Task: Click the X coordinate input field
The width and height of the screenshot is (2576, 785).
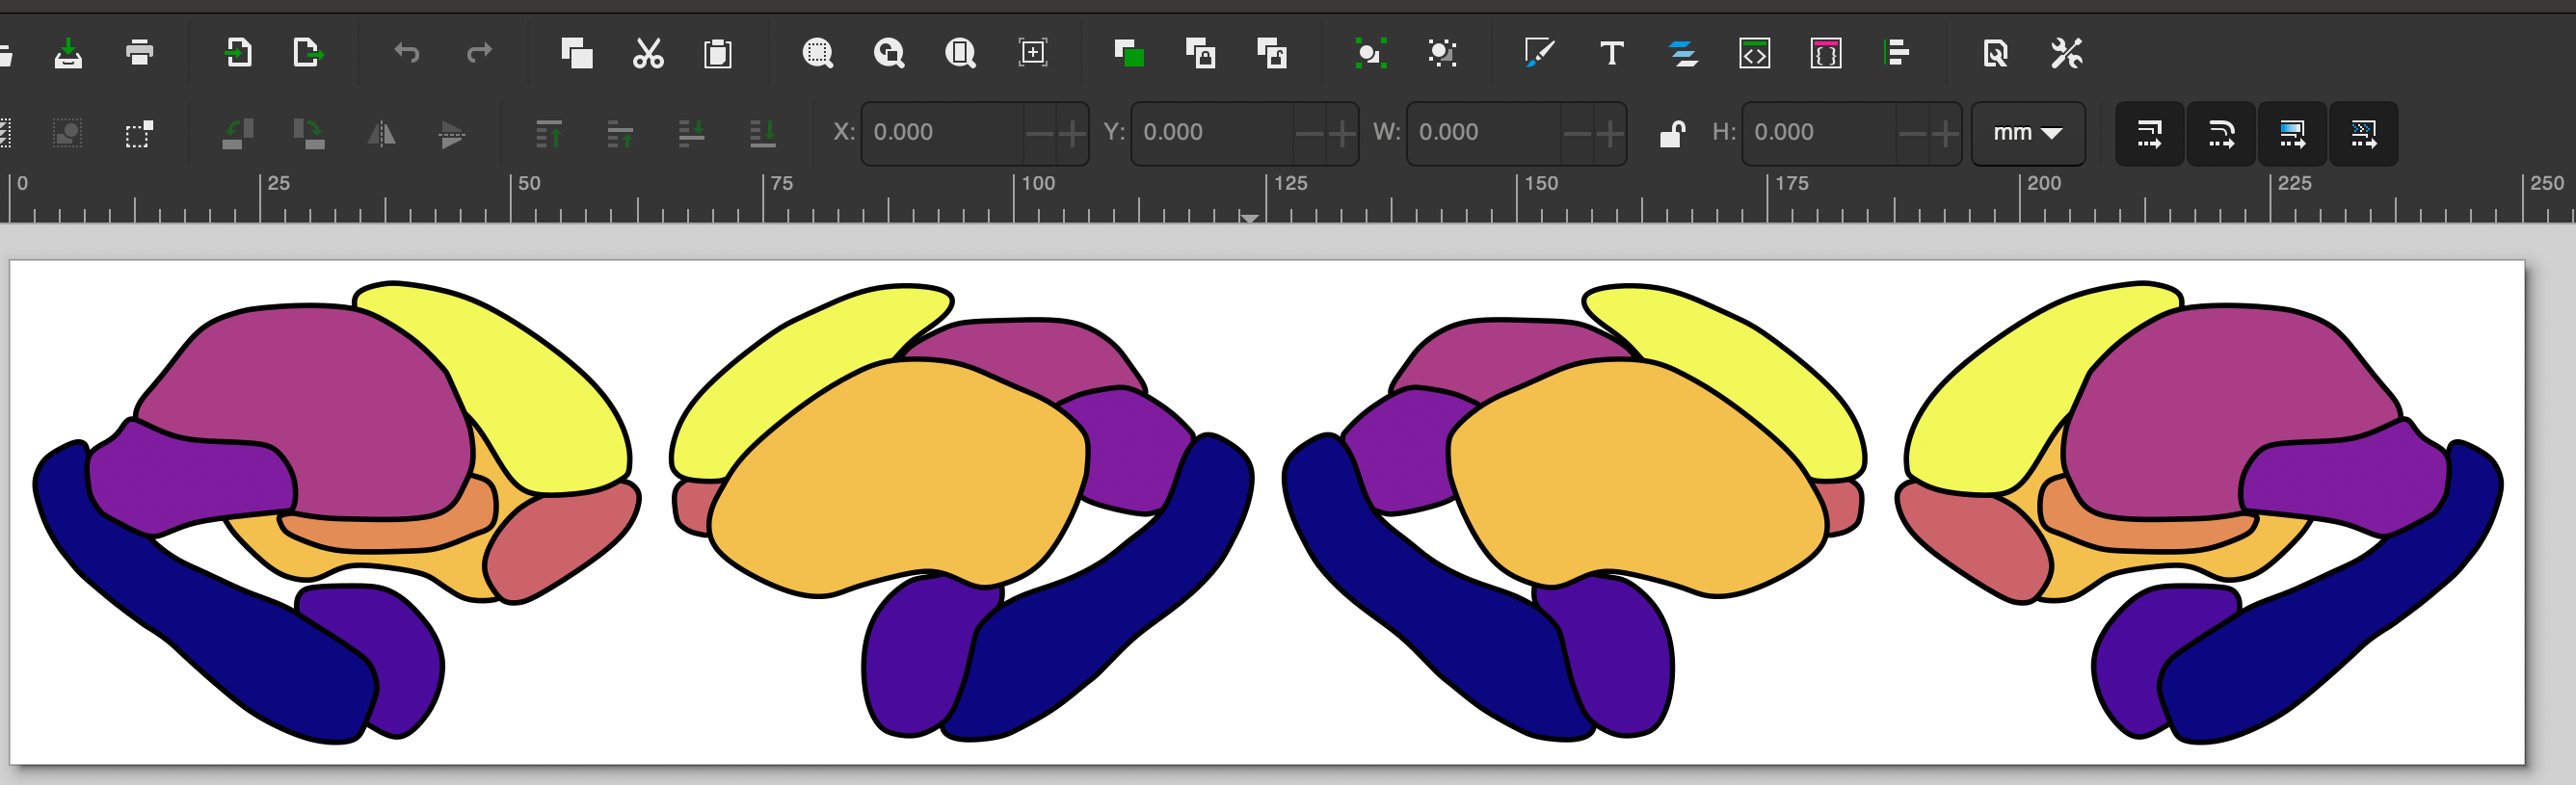Action: click(943, 132)
